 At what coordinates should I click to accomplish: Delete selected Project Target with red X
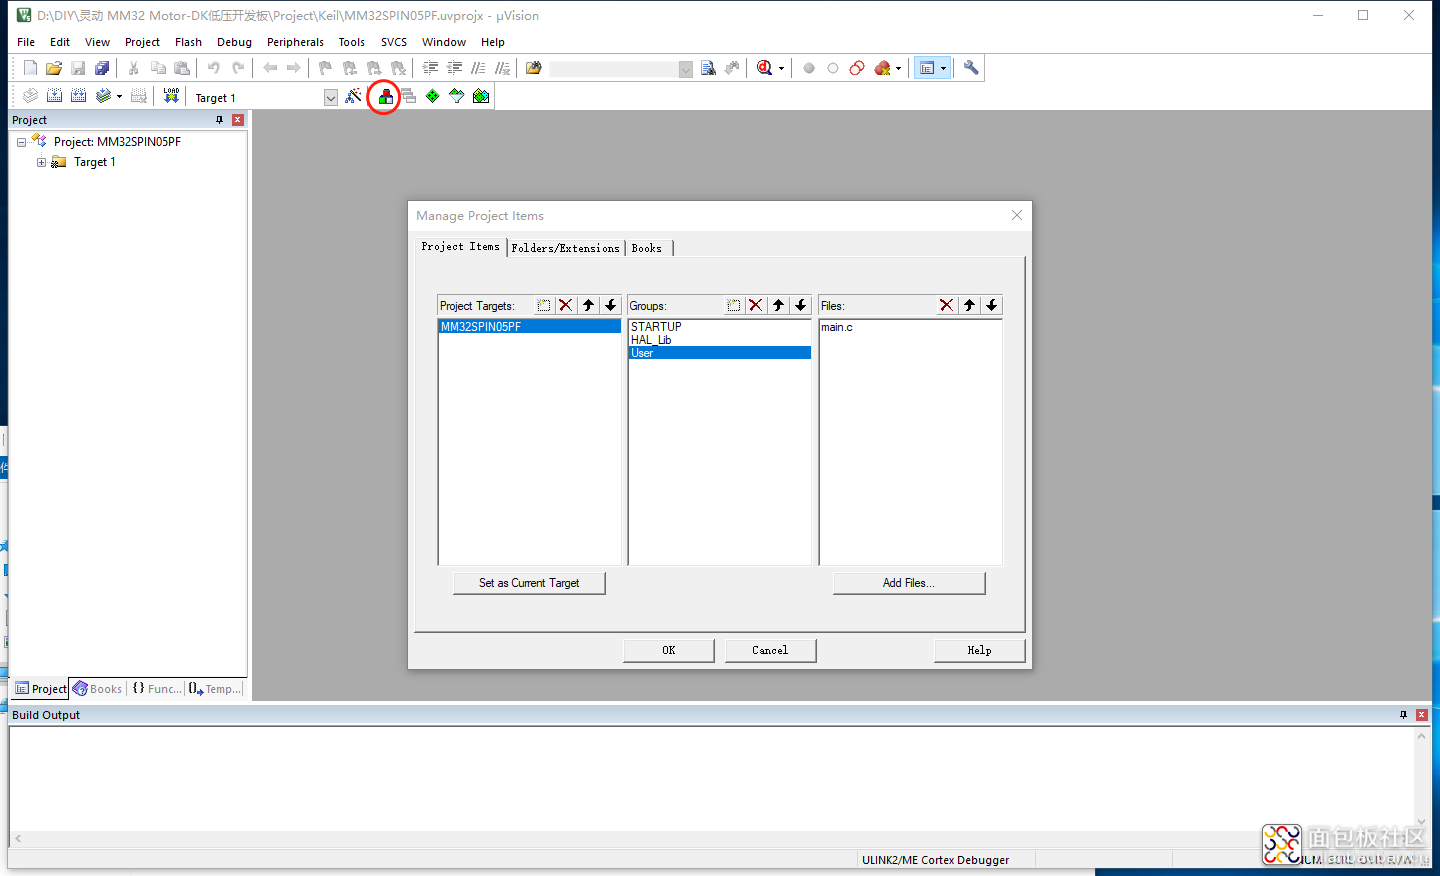[x=566, y=305]
